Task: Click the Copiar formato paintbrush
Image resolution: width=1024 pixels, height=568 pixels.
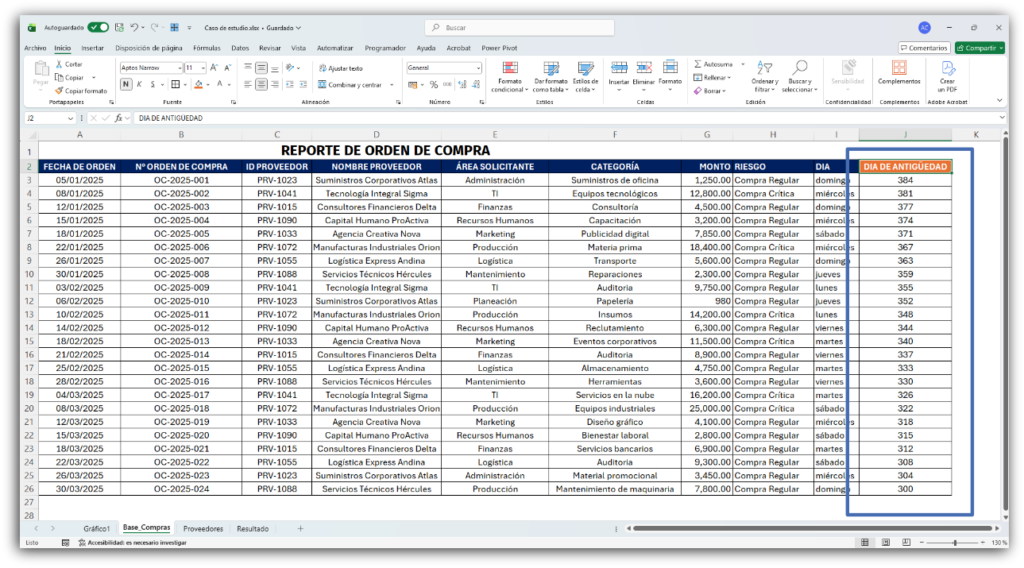Action: click(60, 90)
